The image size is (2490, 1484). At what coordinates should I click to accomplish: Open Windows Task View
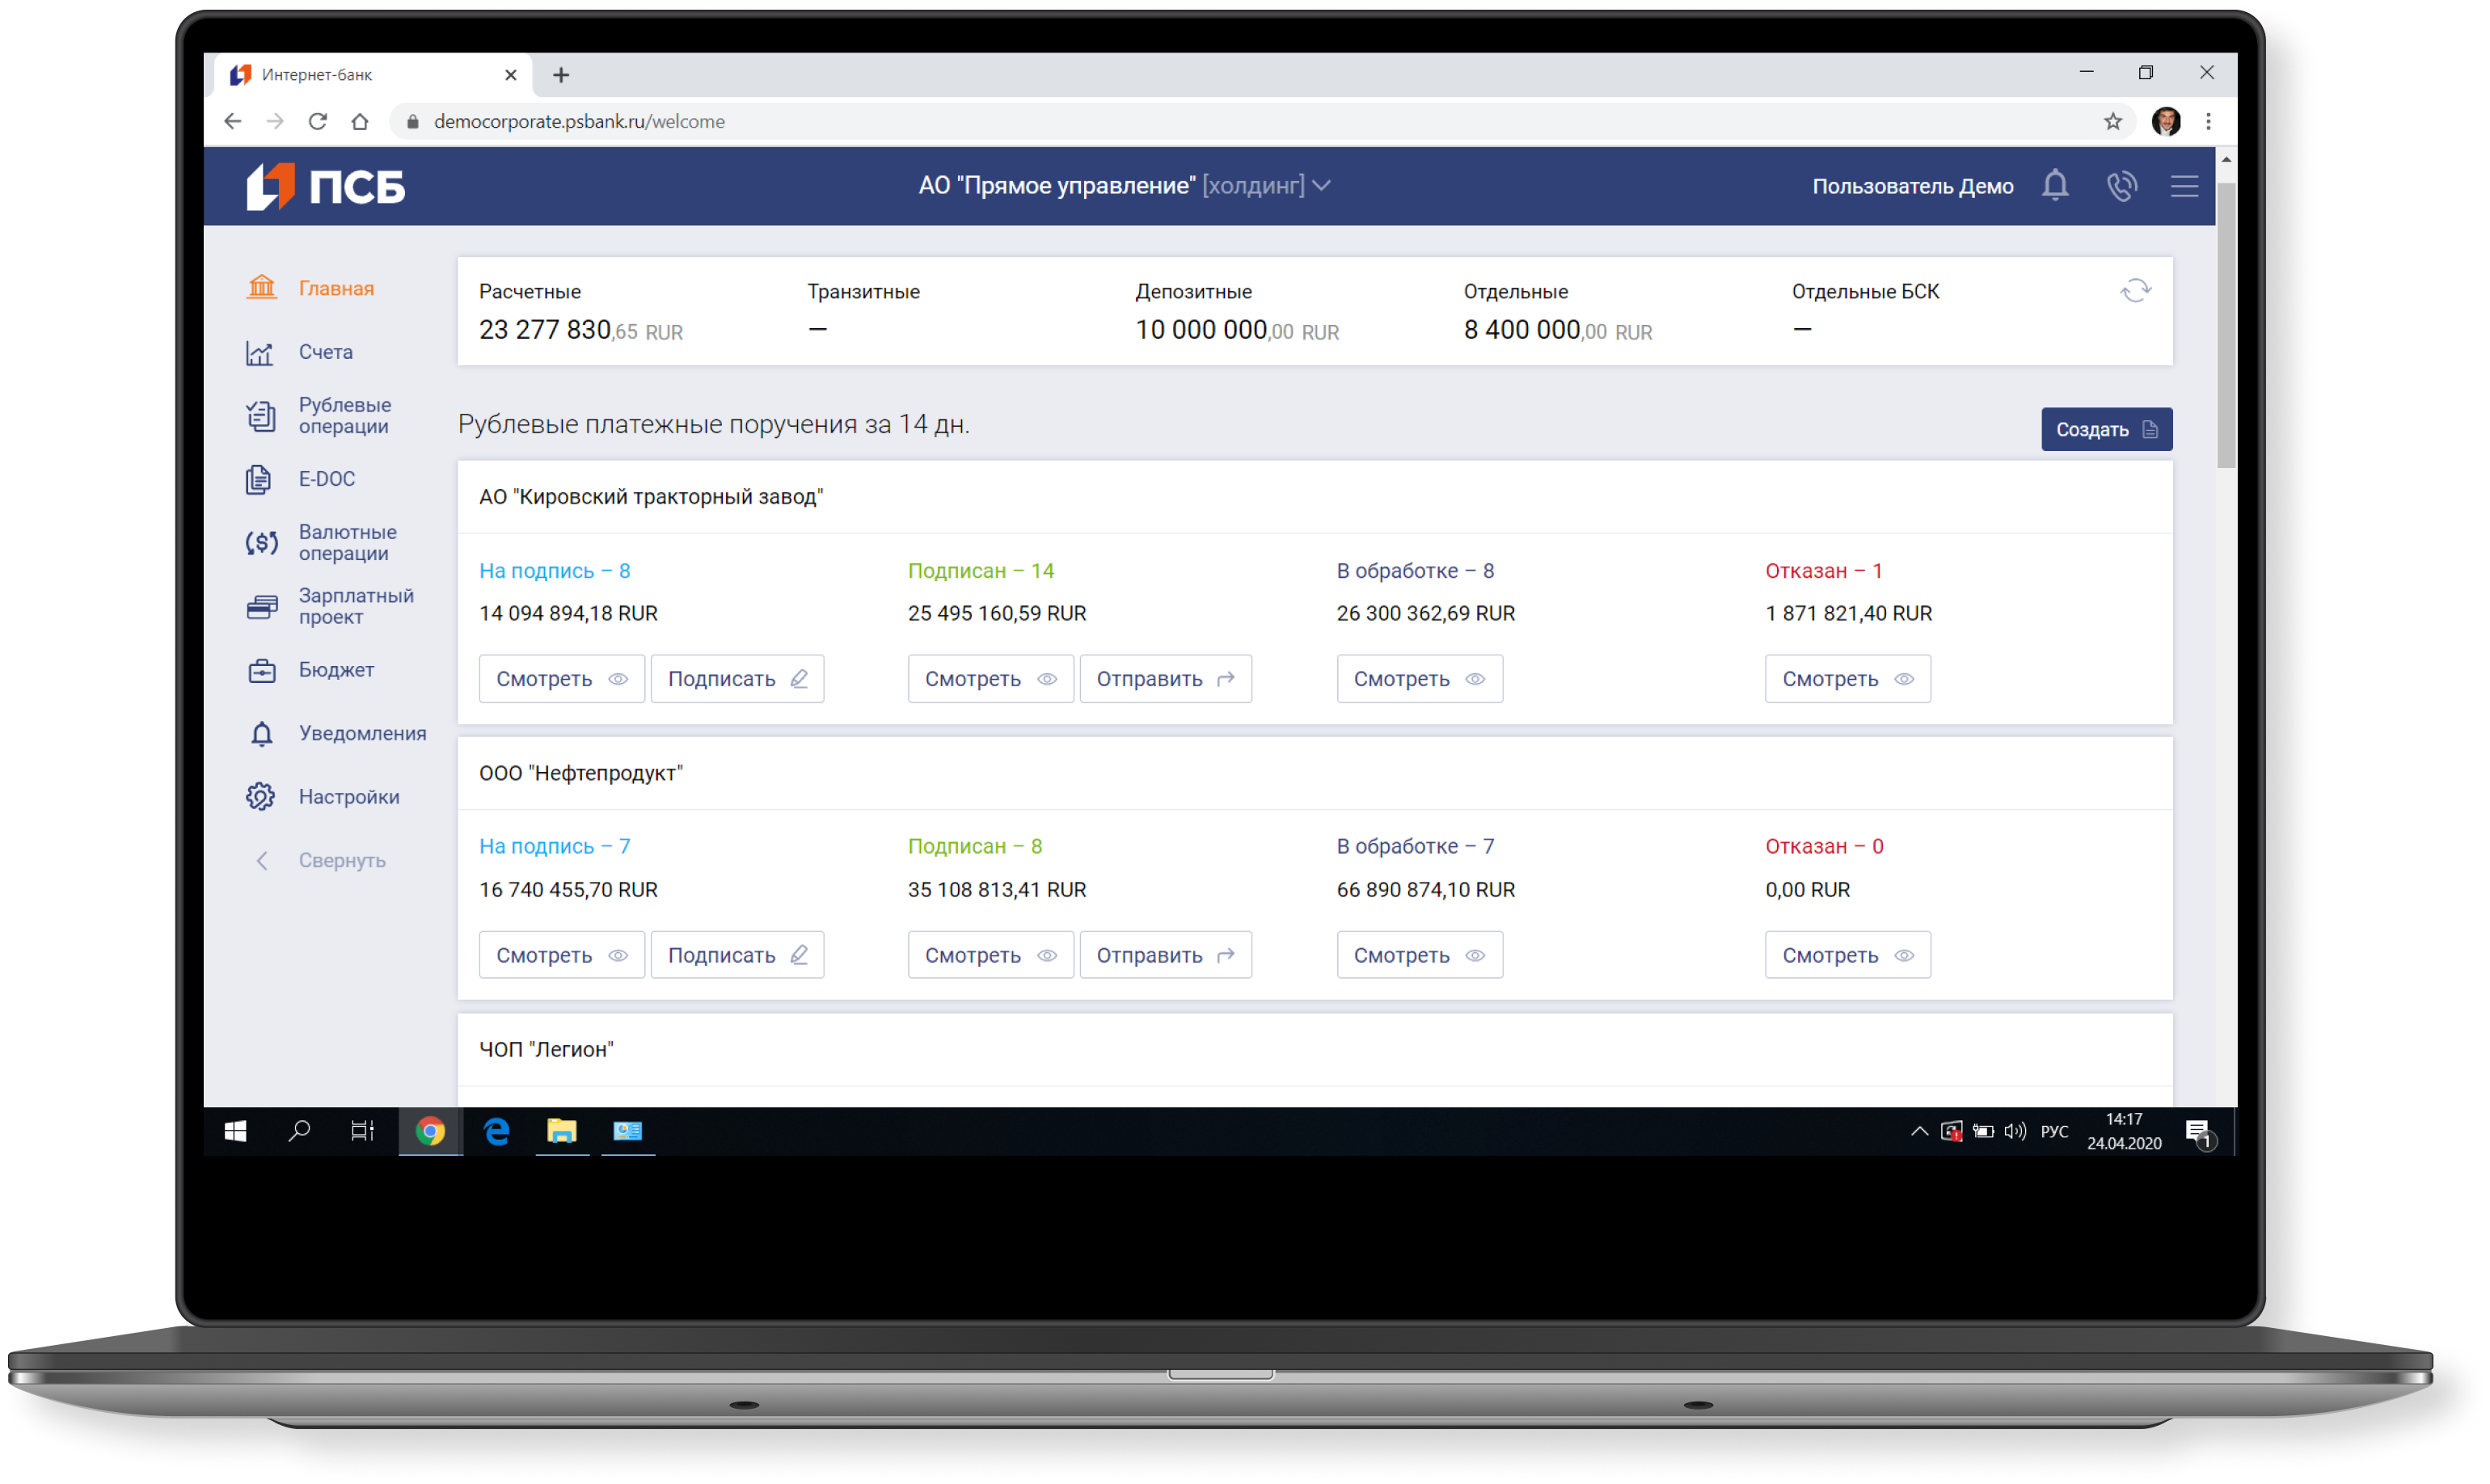[x=363, y=1131]
